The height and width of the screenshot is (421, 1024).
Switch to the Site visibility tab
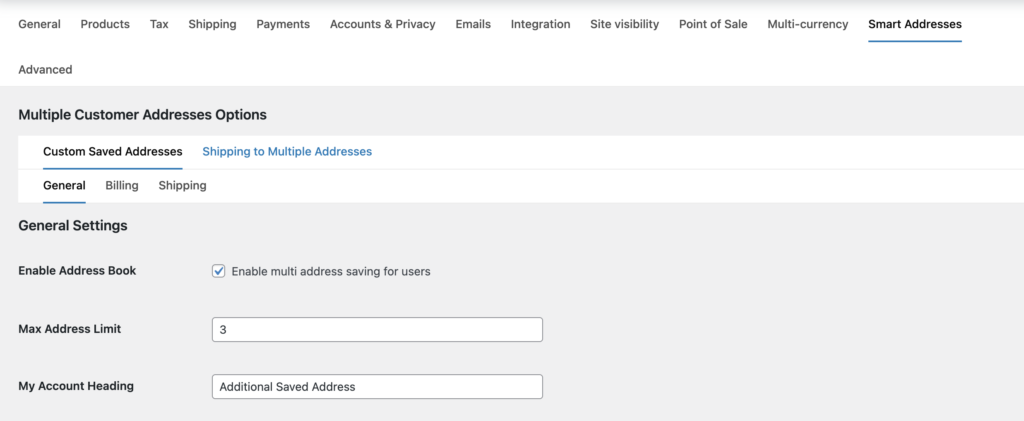tap(624, 24)
